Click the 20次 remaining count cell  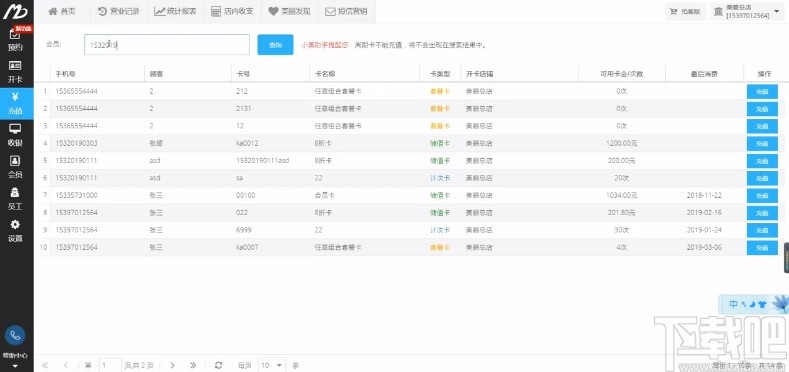621,178
